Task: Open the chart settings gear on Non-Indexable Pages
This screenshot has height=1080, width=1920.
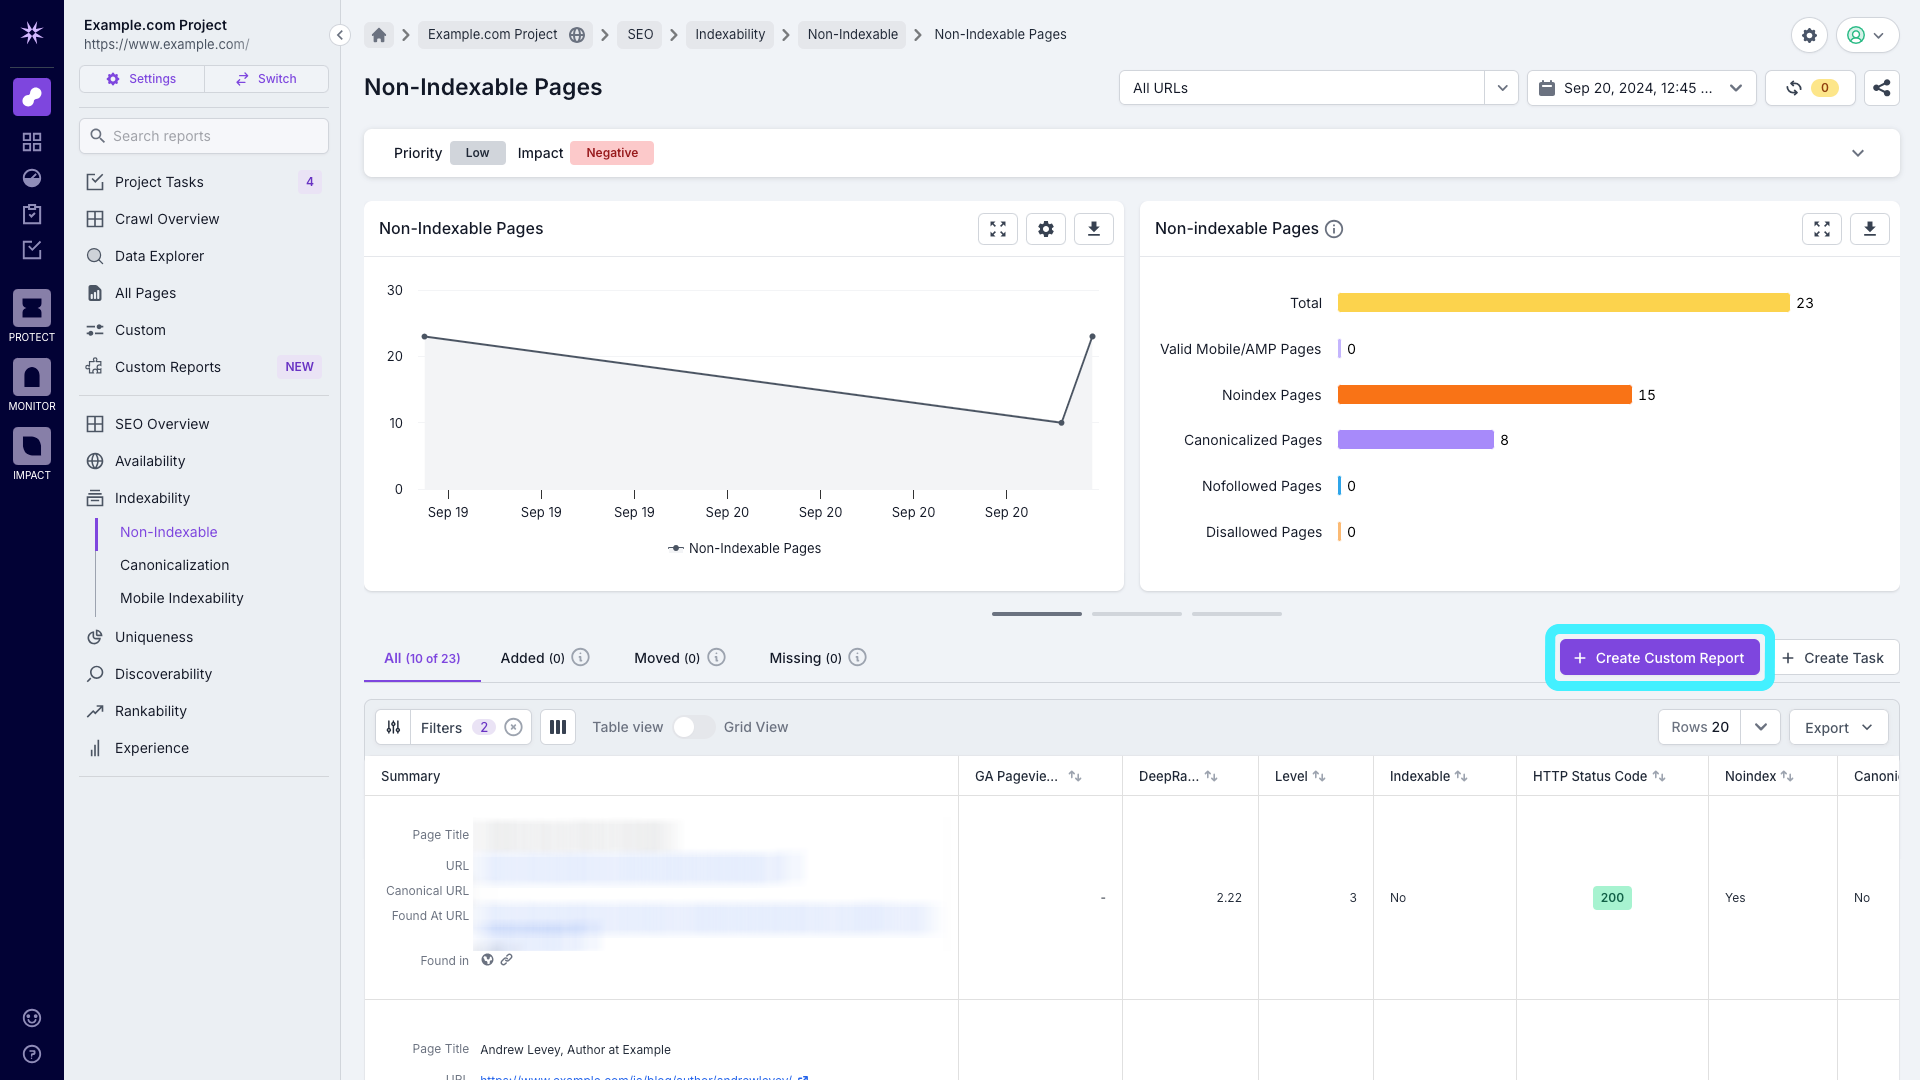Action: (1046, 228)
